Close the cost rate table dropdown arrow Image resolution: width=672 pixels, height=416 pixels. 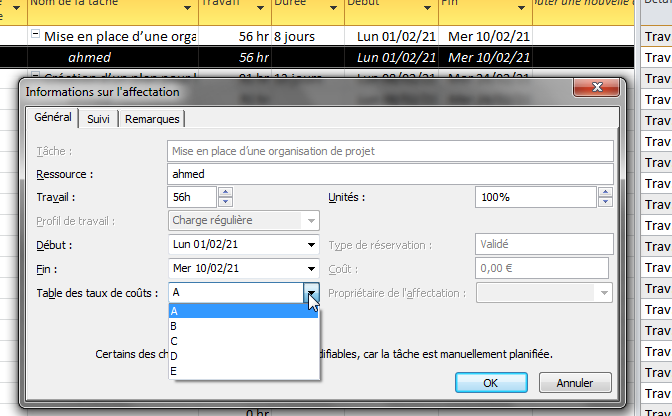point(312,293)
